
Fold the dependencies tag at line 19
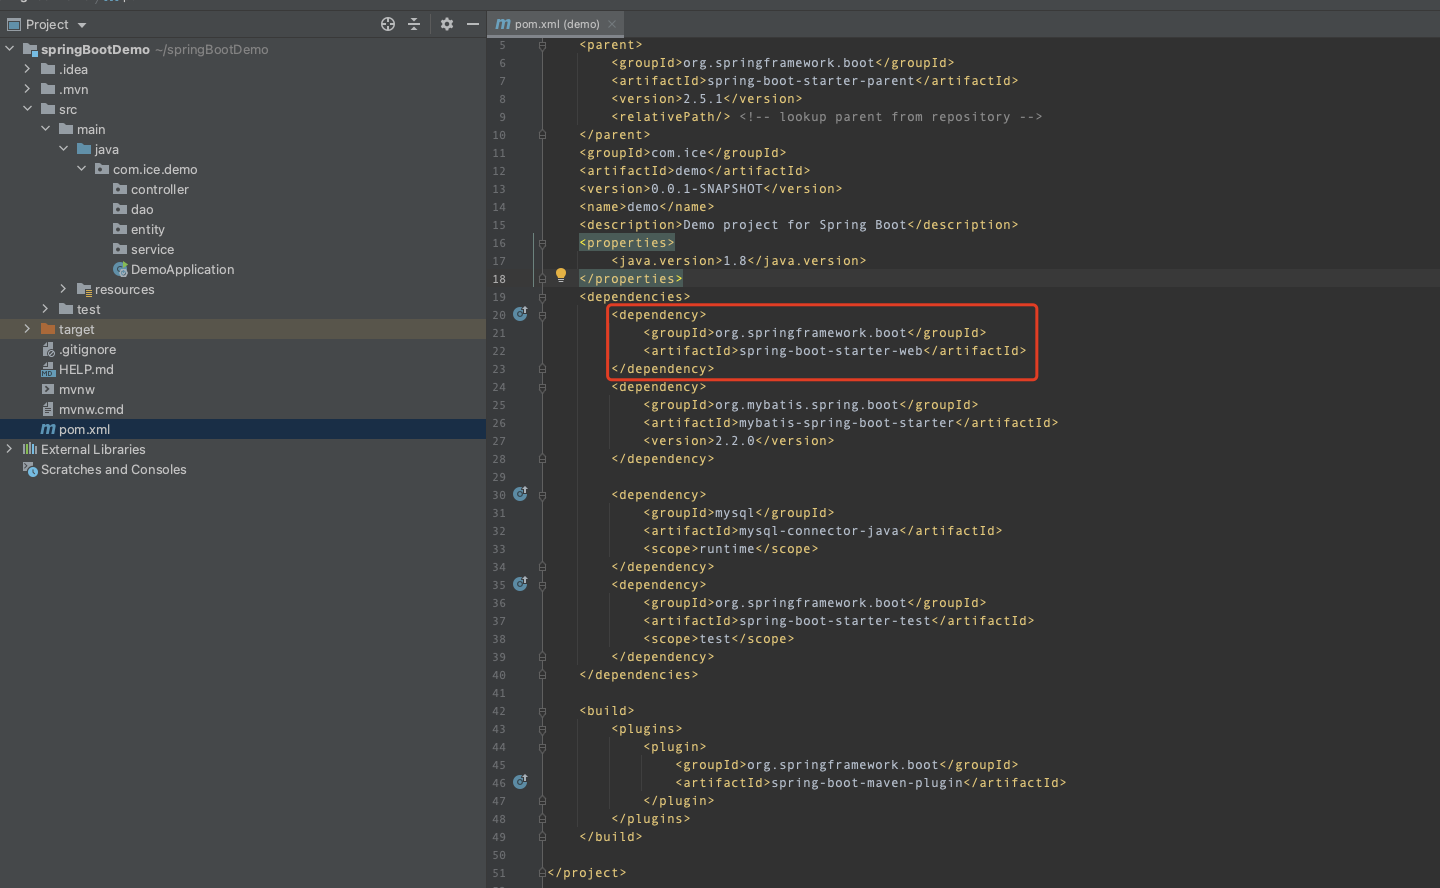542,297
